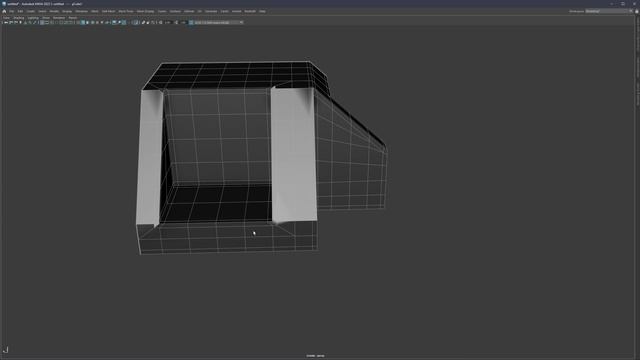The height and width of the screenshot is (360, 640).
Task: Toggle the Film Gate icon
Action: click(47, 22)
